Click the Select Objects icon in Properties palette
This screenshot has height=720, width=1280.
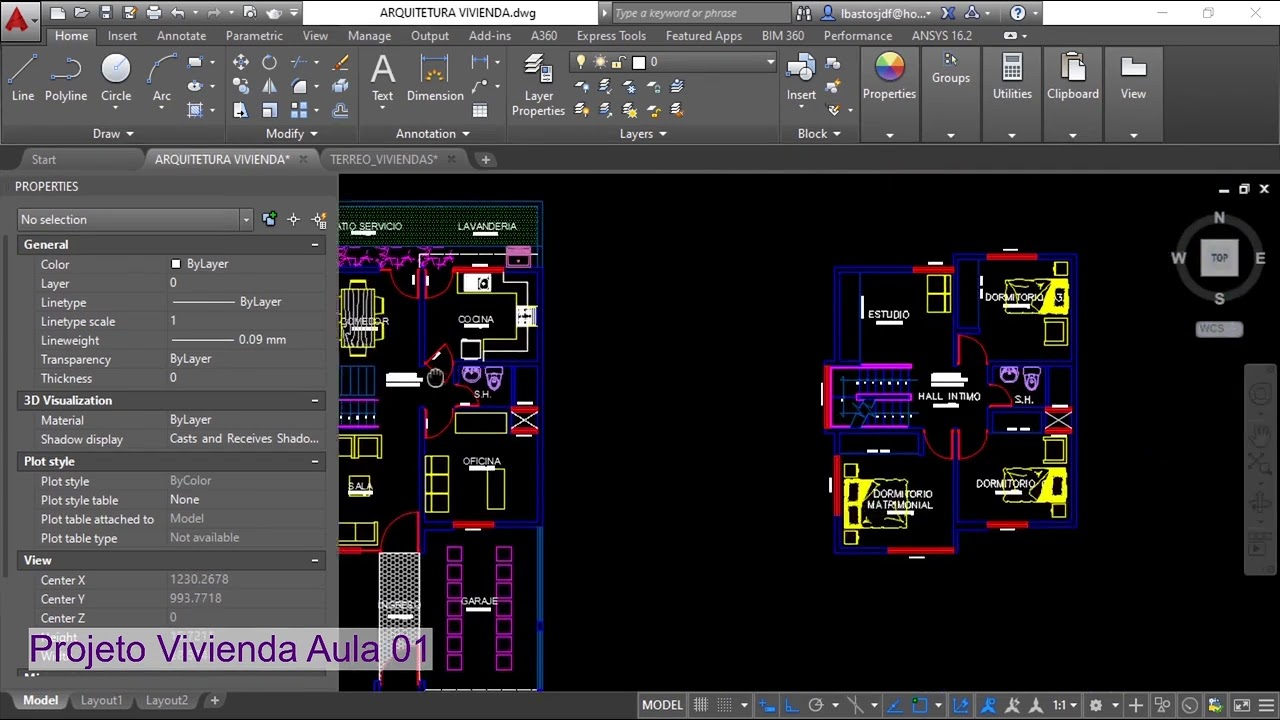pos(294,219)
